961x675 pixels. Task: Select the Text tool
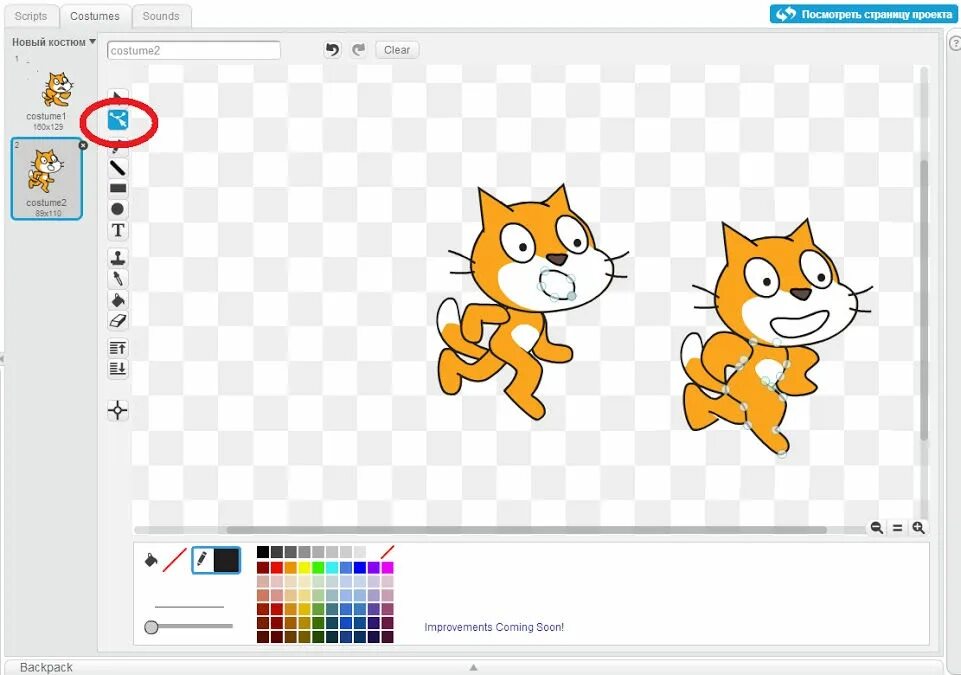[x=118, y=231]
